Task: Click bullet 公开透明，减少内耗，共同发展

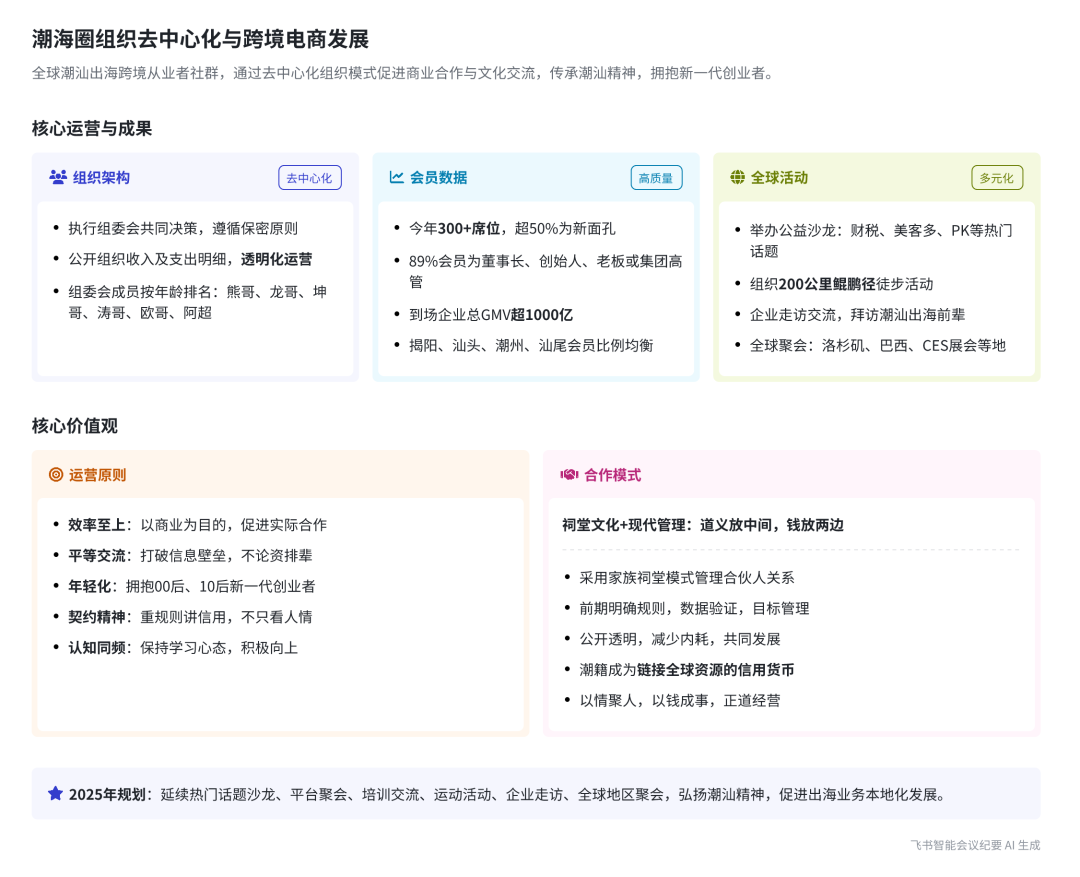Action: click(679, 639)
